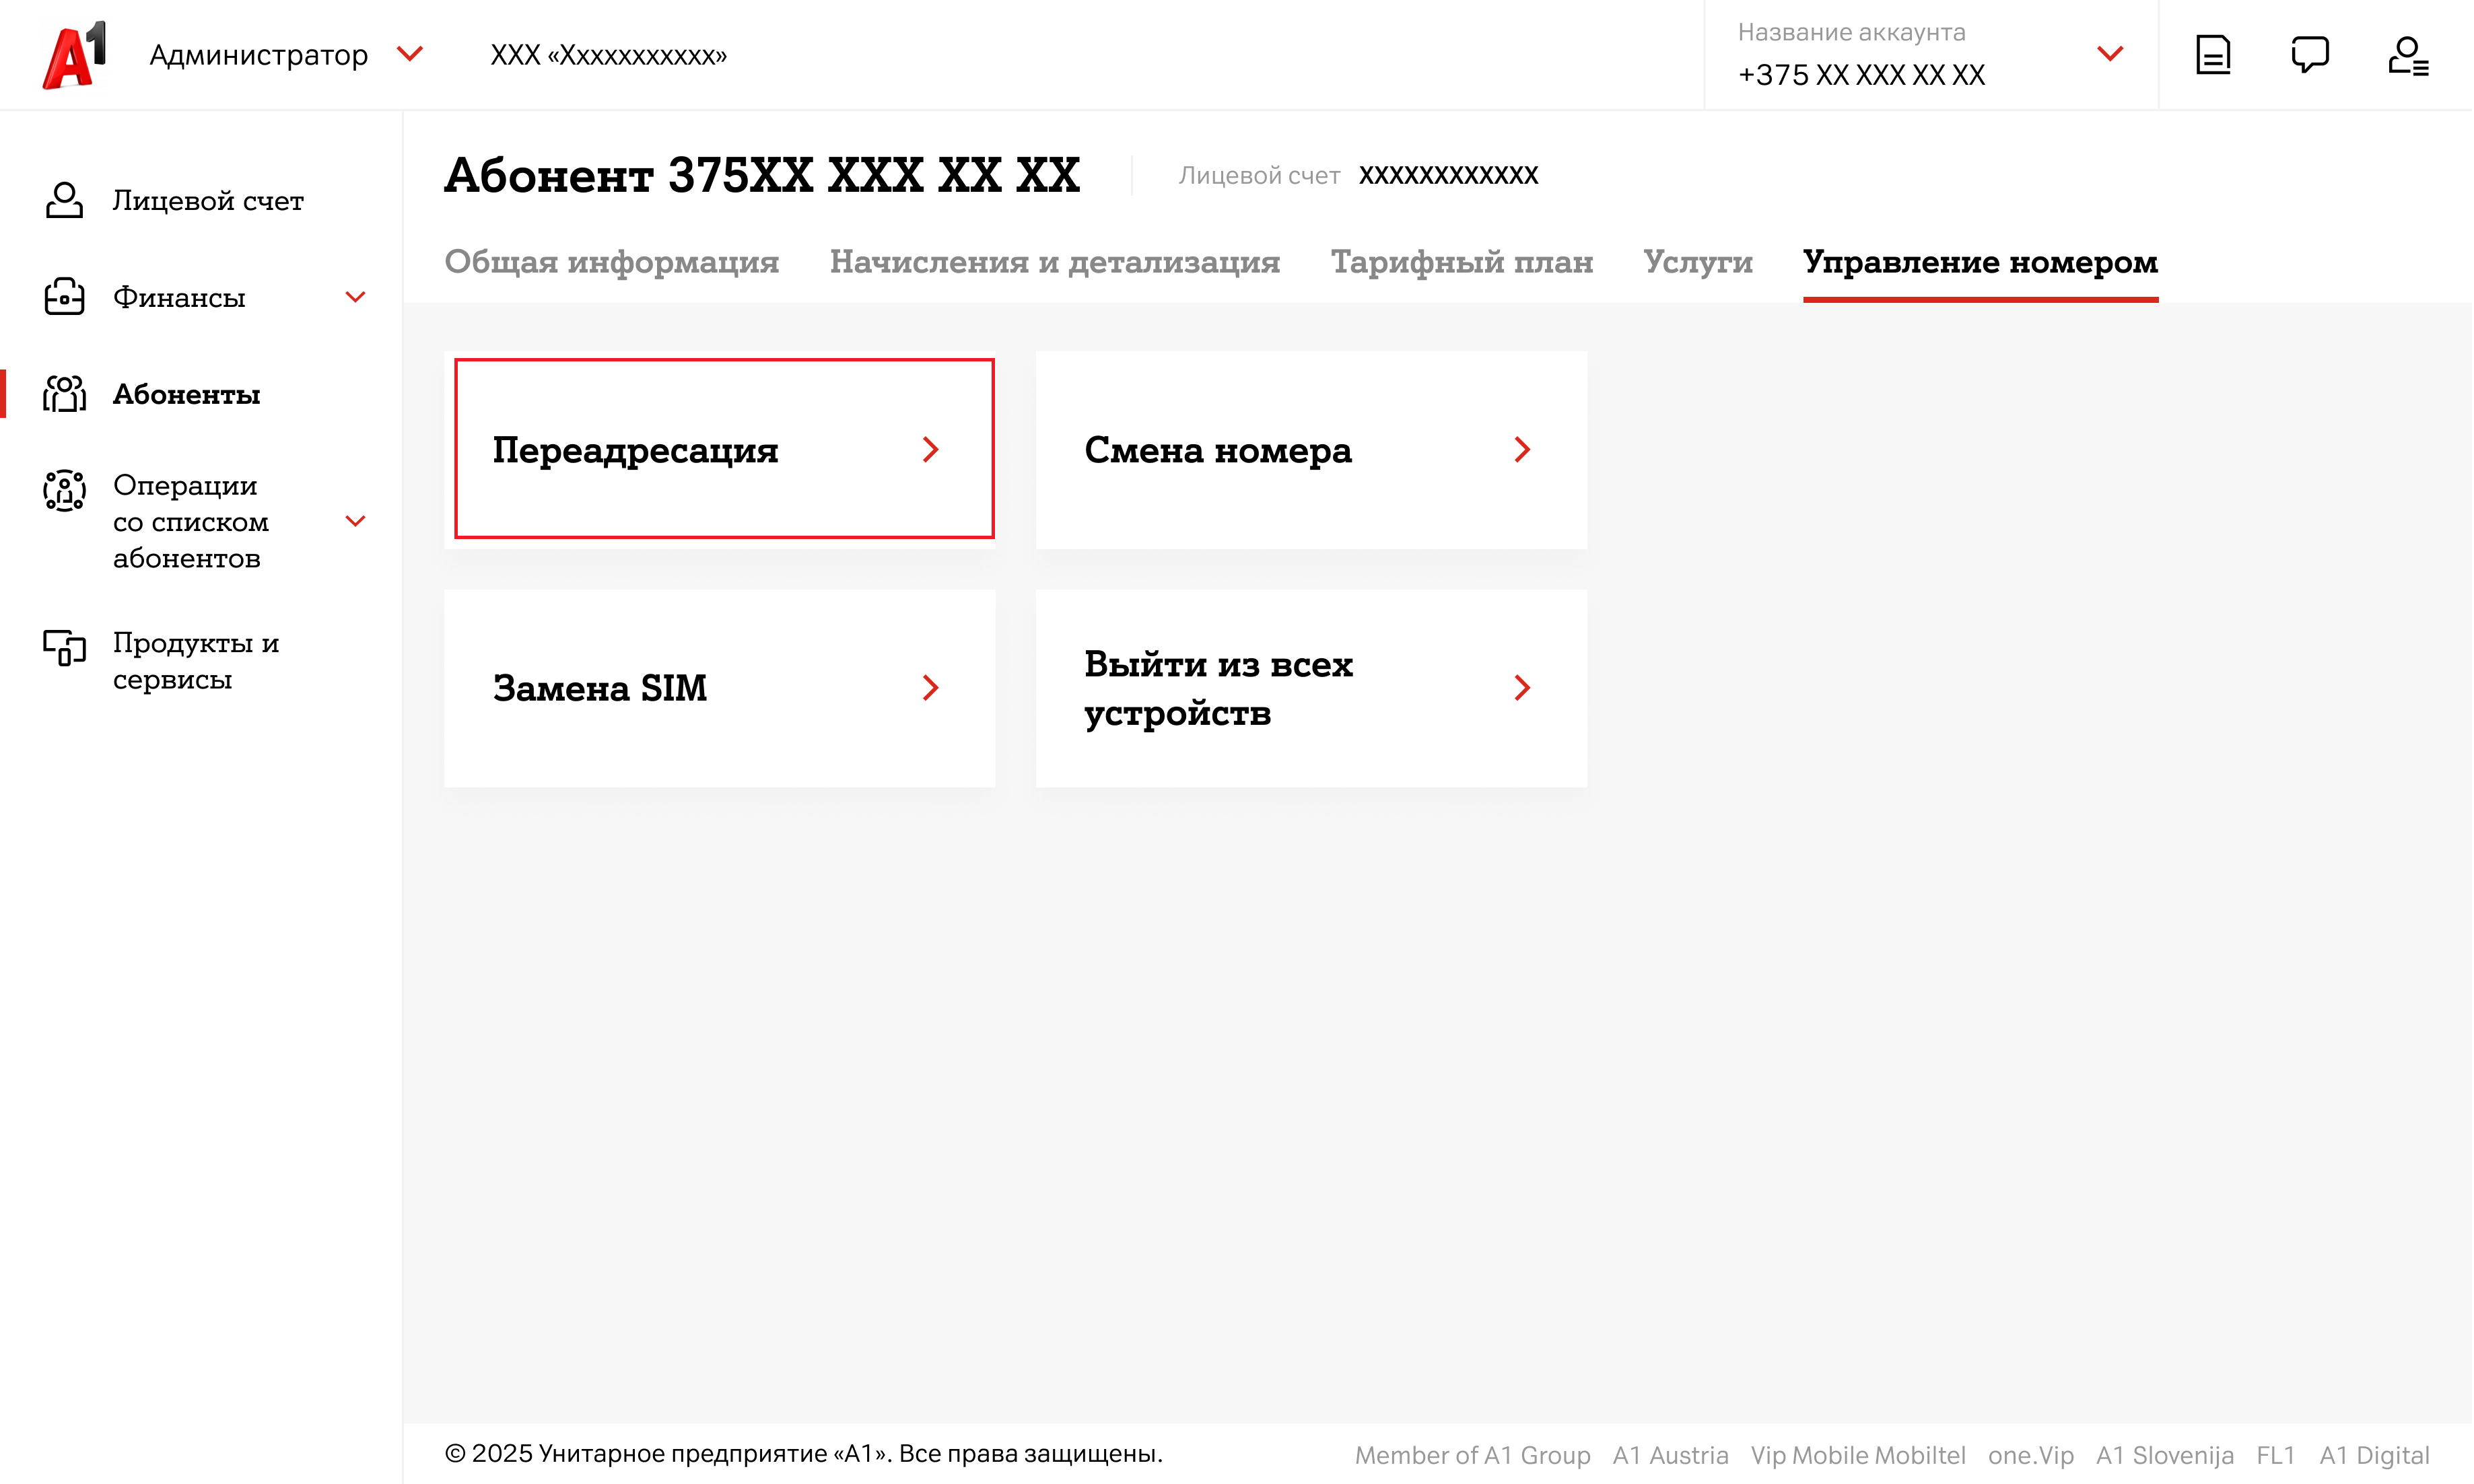This screenshot has height=1484, width=2474.
Task: Click the A1 logo
Action: tap(74, 55)
